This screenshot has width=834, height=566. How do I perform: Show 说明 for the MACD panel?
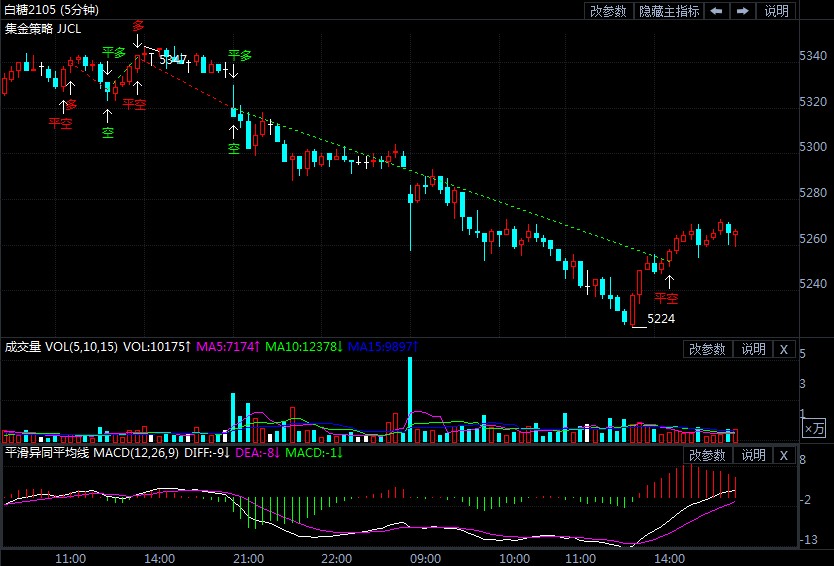pyautogui.click(x=752, y=455)
